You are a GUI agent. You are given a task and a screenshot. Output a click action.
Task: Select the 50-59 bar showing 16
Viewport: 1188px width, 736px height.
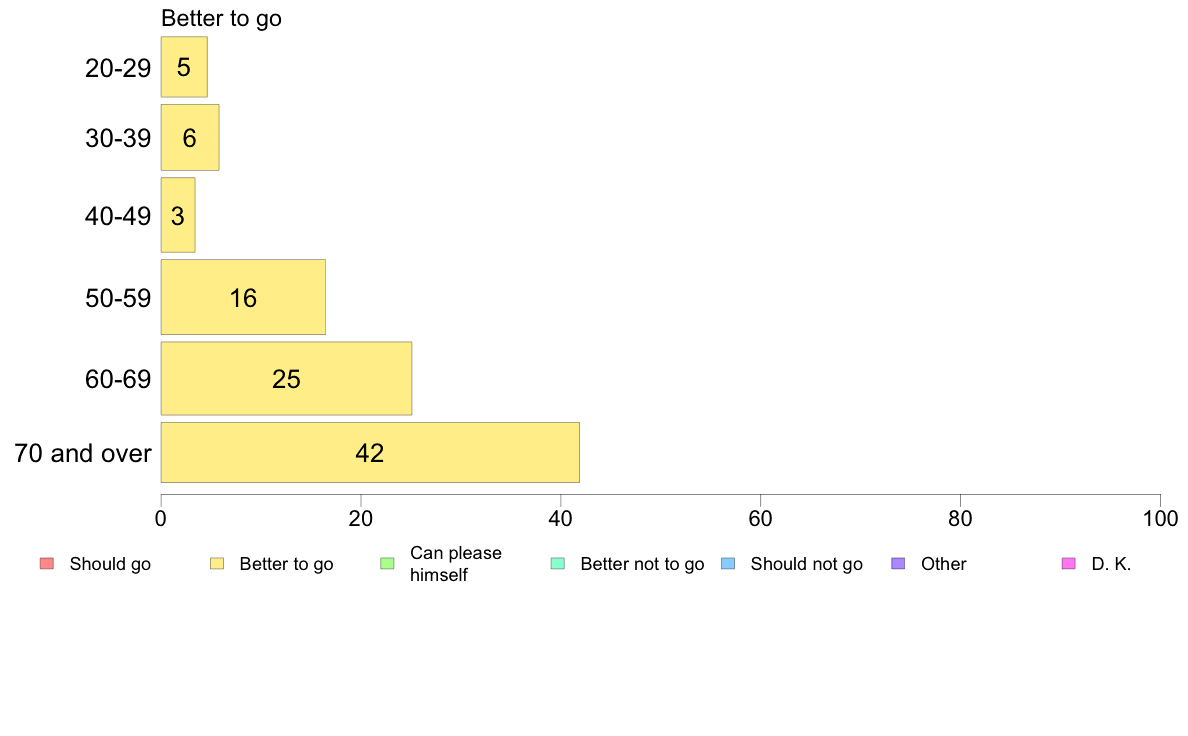point(243,297)
